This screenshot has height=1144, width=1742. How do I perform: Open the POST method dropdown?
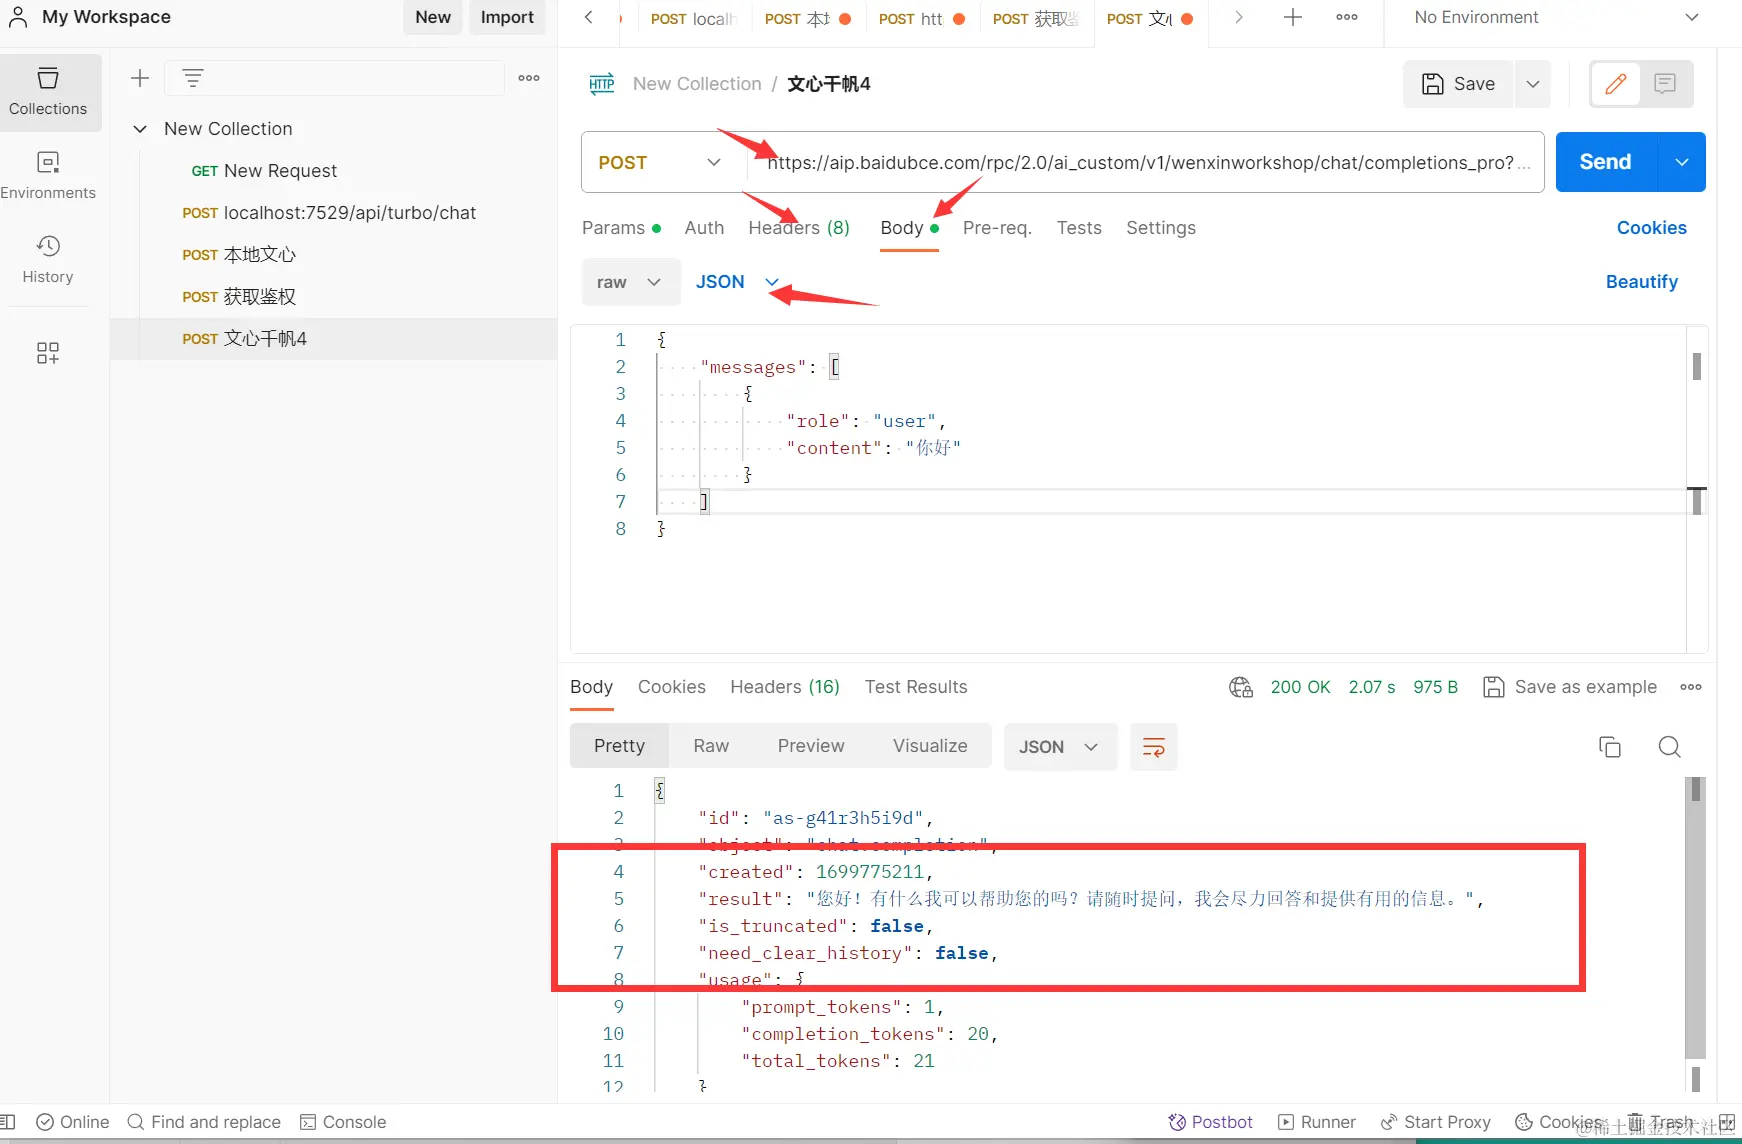pyautogui.click(x=660, y=162)
